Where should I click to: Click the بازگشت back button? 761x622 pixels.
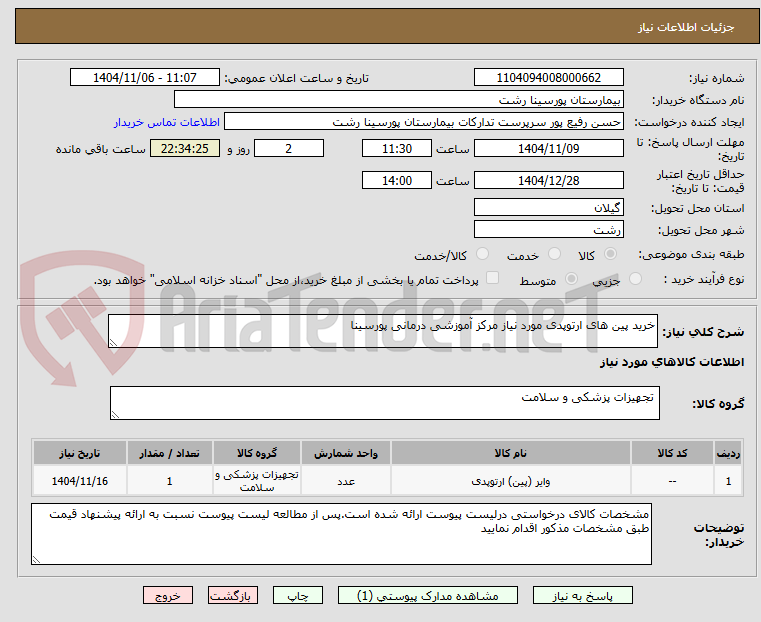(x=233, y=595)
